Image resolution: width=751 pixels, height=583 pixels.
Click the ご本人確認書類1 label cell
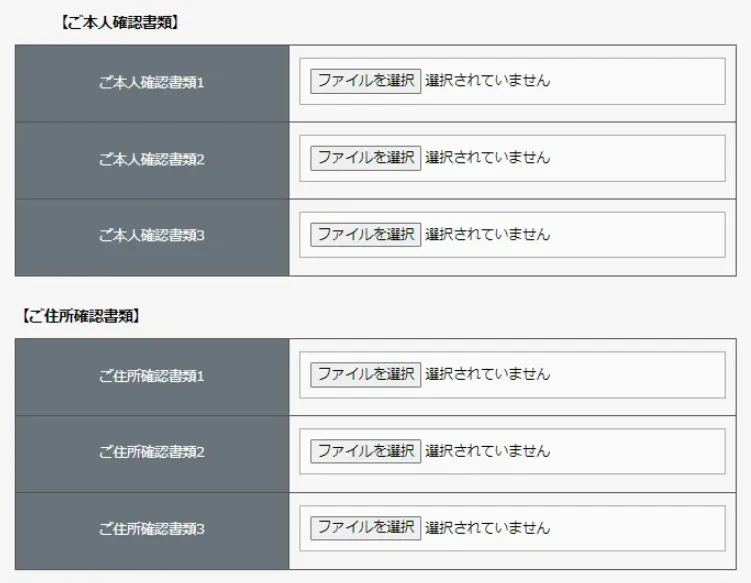click(152, 83)
